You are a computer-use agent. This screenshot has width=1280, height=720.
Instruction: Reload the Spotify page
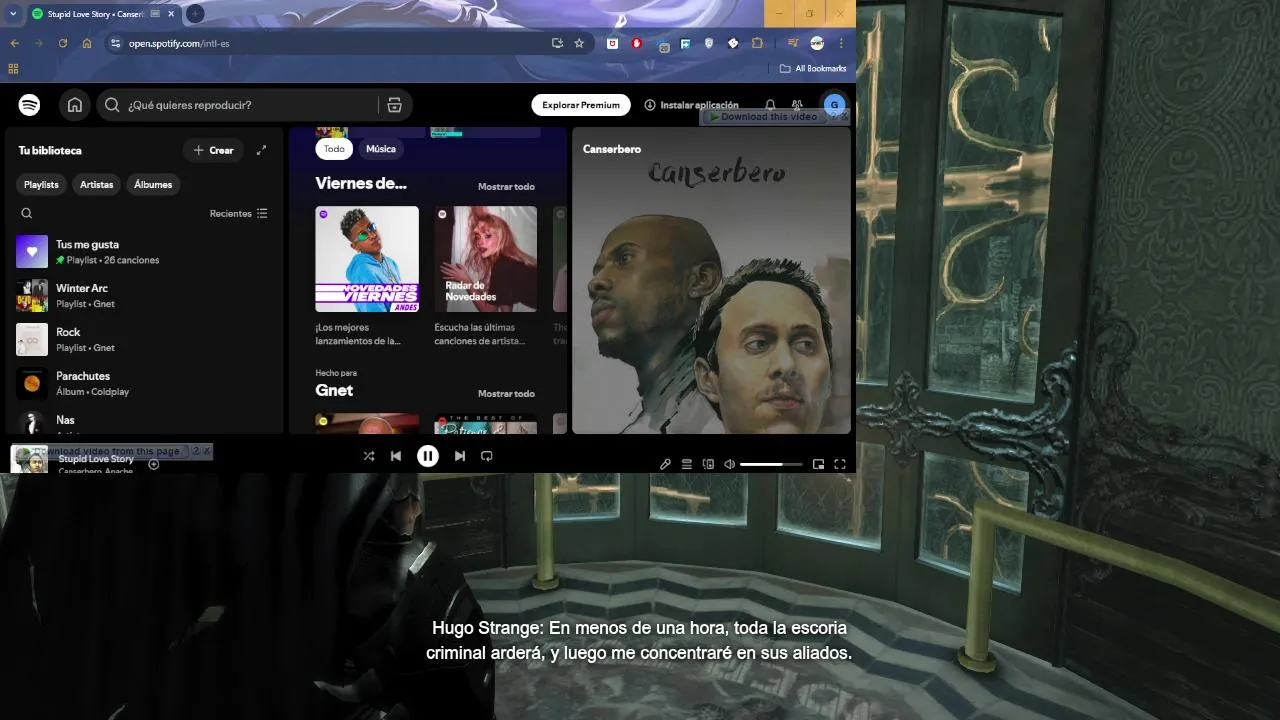point(63,43)
